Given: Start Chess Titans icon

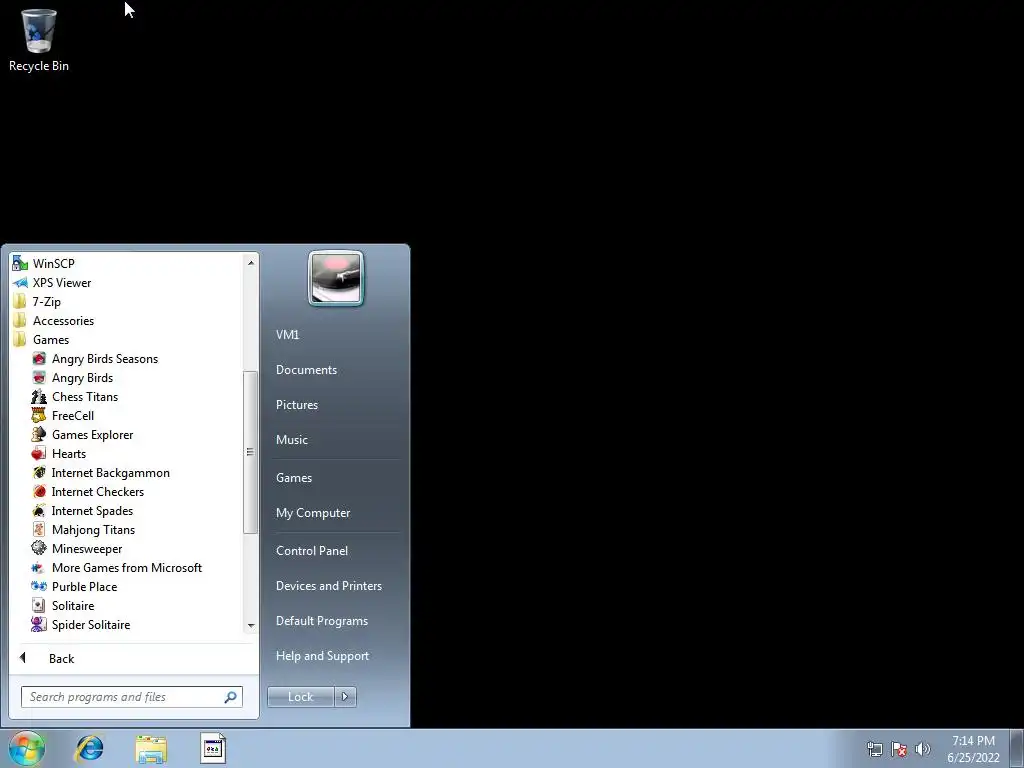Looking at the screenshot, I should click(x=39, y=396).
